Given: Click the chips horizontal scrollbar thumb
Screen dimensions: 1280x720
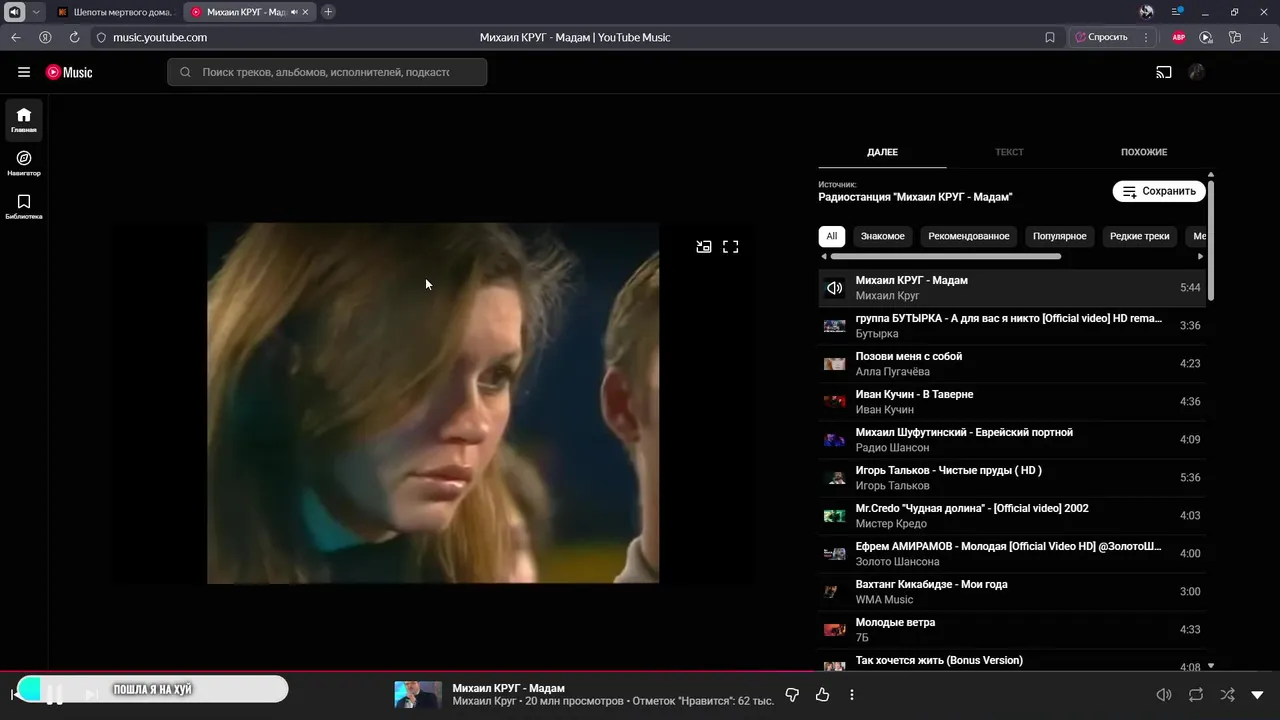Looking at the screenshot, I should (x=946, y=256).
